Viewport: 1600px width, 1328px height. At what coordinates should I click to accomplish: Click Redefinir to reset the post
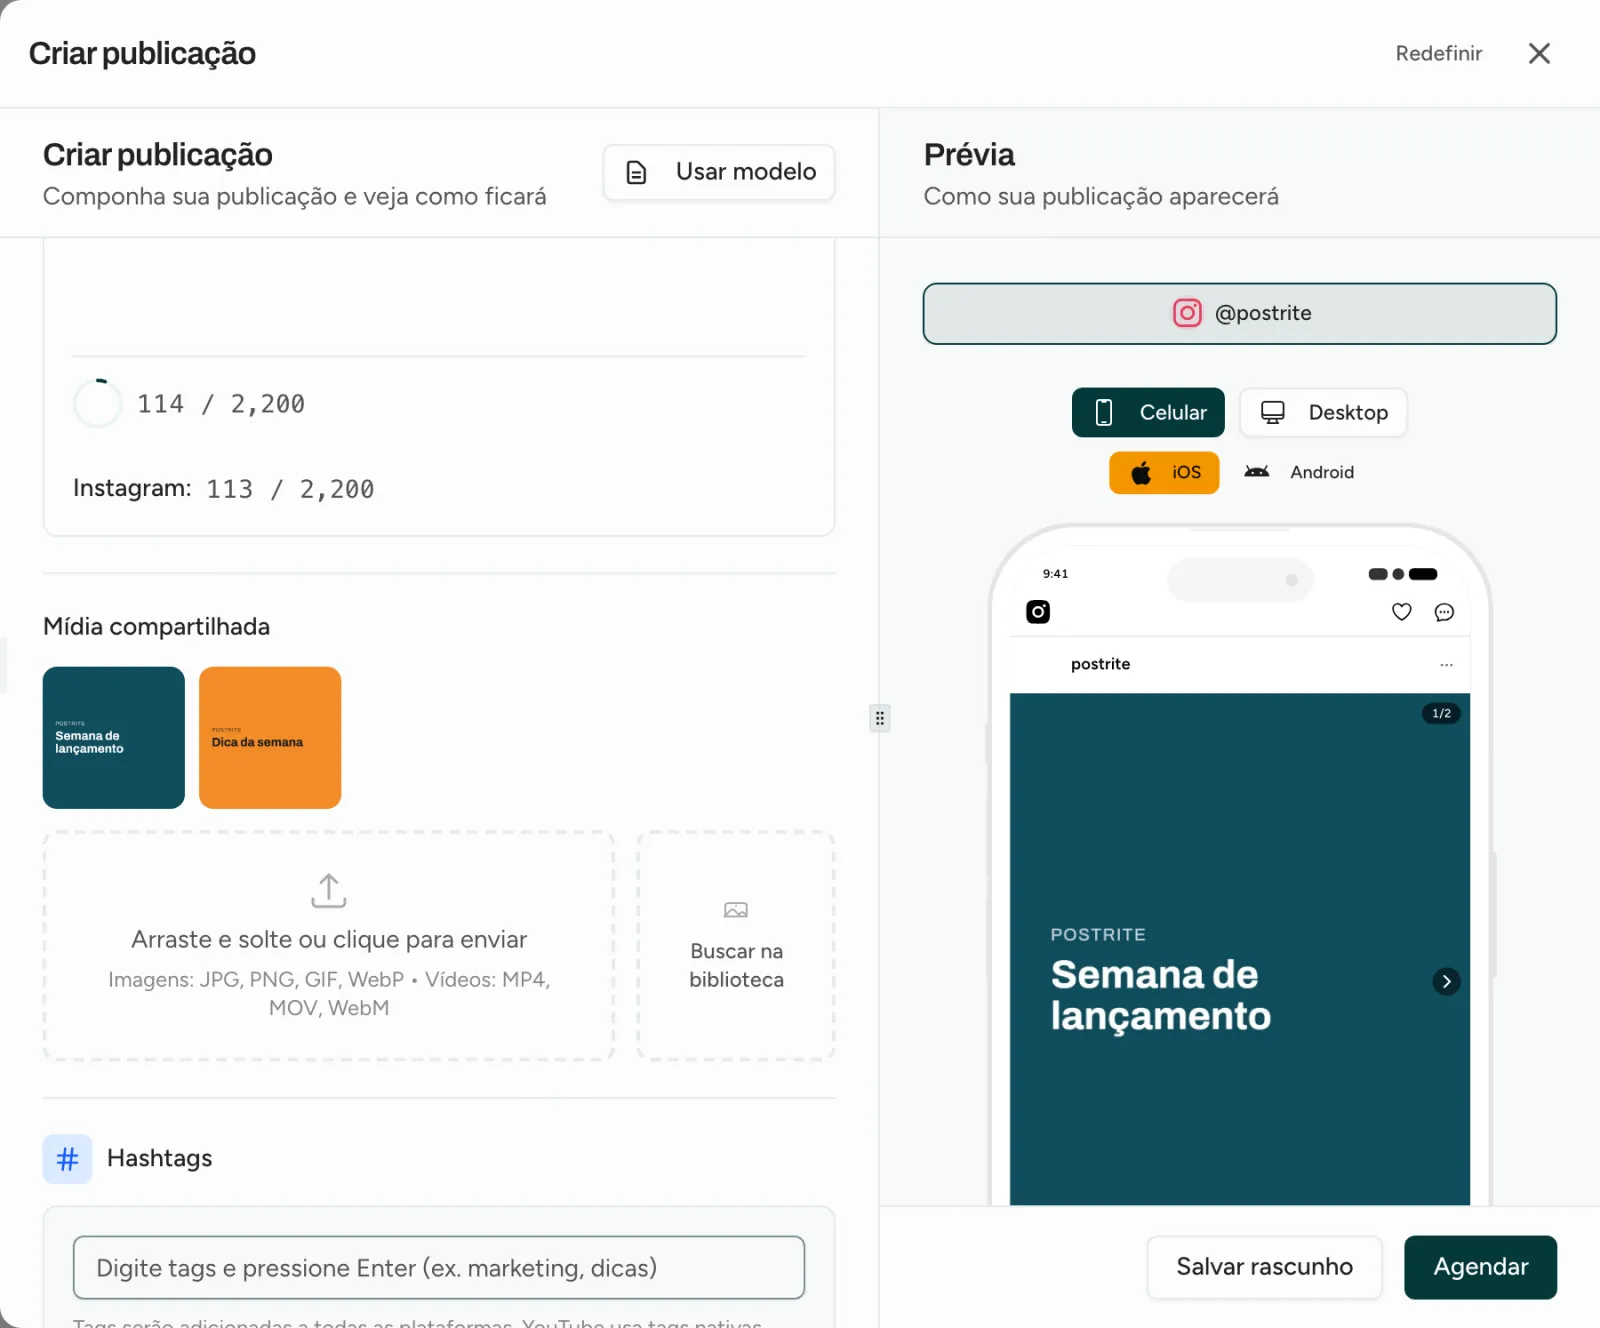coord(1438,53)
